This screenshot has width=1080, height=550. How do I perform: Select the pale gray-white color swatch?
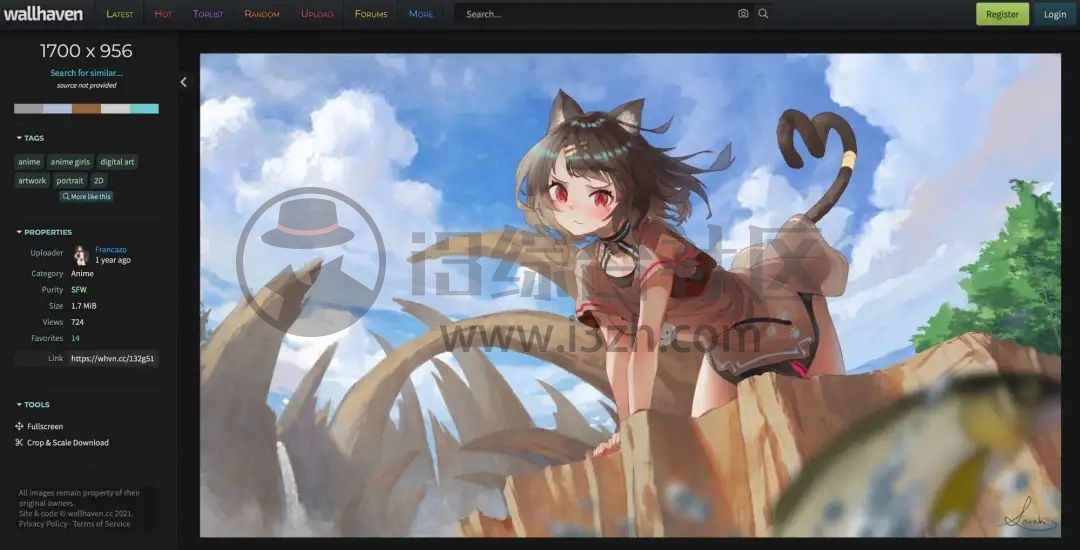115,109
